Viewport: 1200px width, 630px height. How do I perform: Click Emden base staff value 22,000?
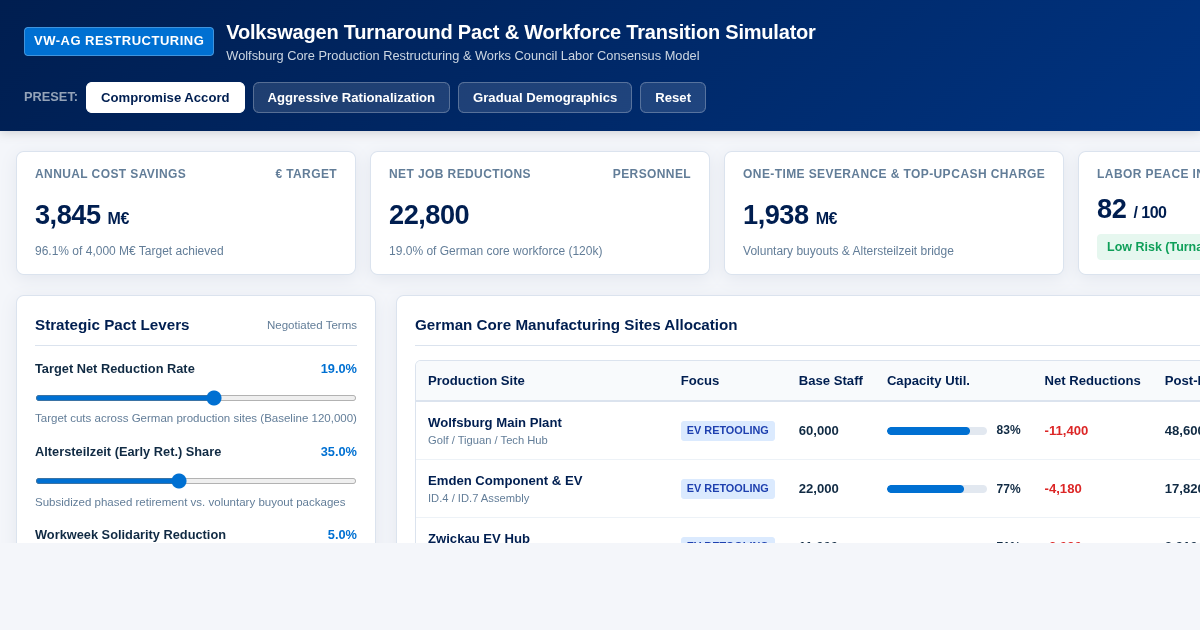819,489
